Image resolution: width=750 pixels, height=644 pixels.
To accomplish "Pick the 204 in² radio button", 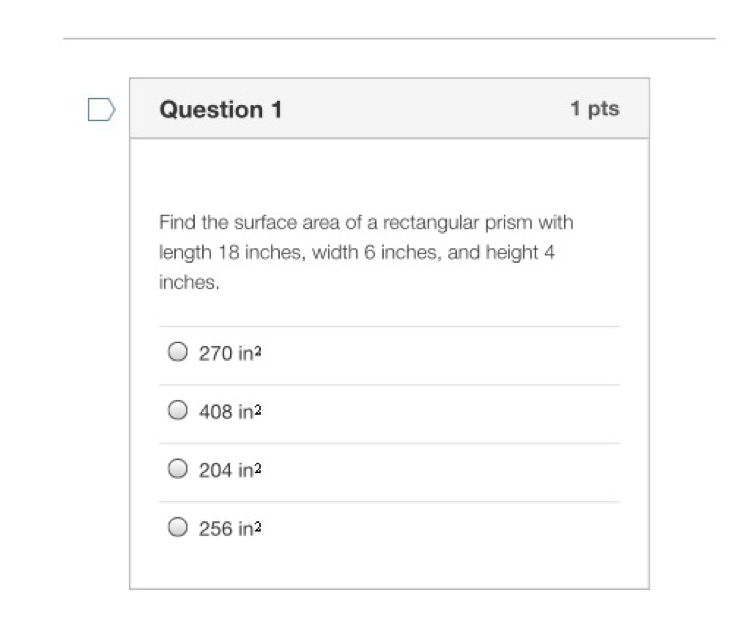I will coord(178,469).
